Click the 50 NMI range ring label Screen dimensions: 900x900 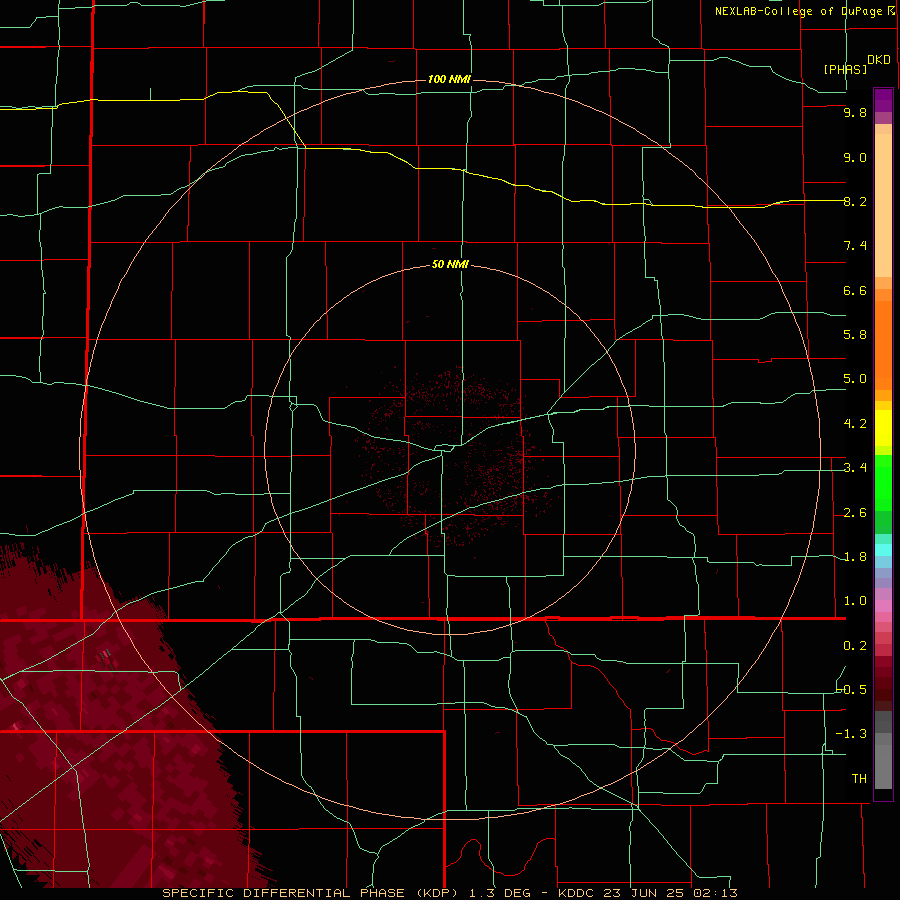[x=450, y=264]
